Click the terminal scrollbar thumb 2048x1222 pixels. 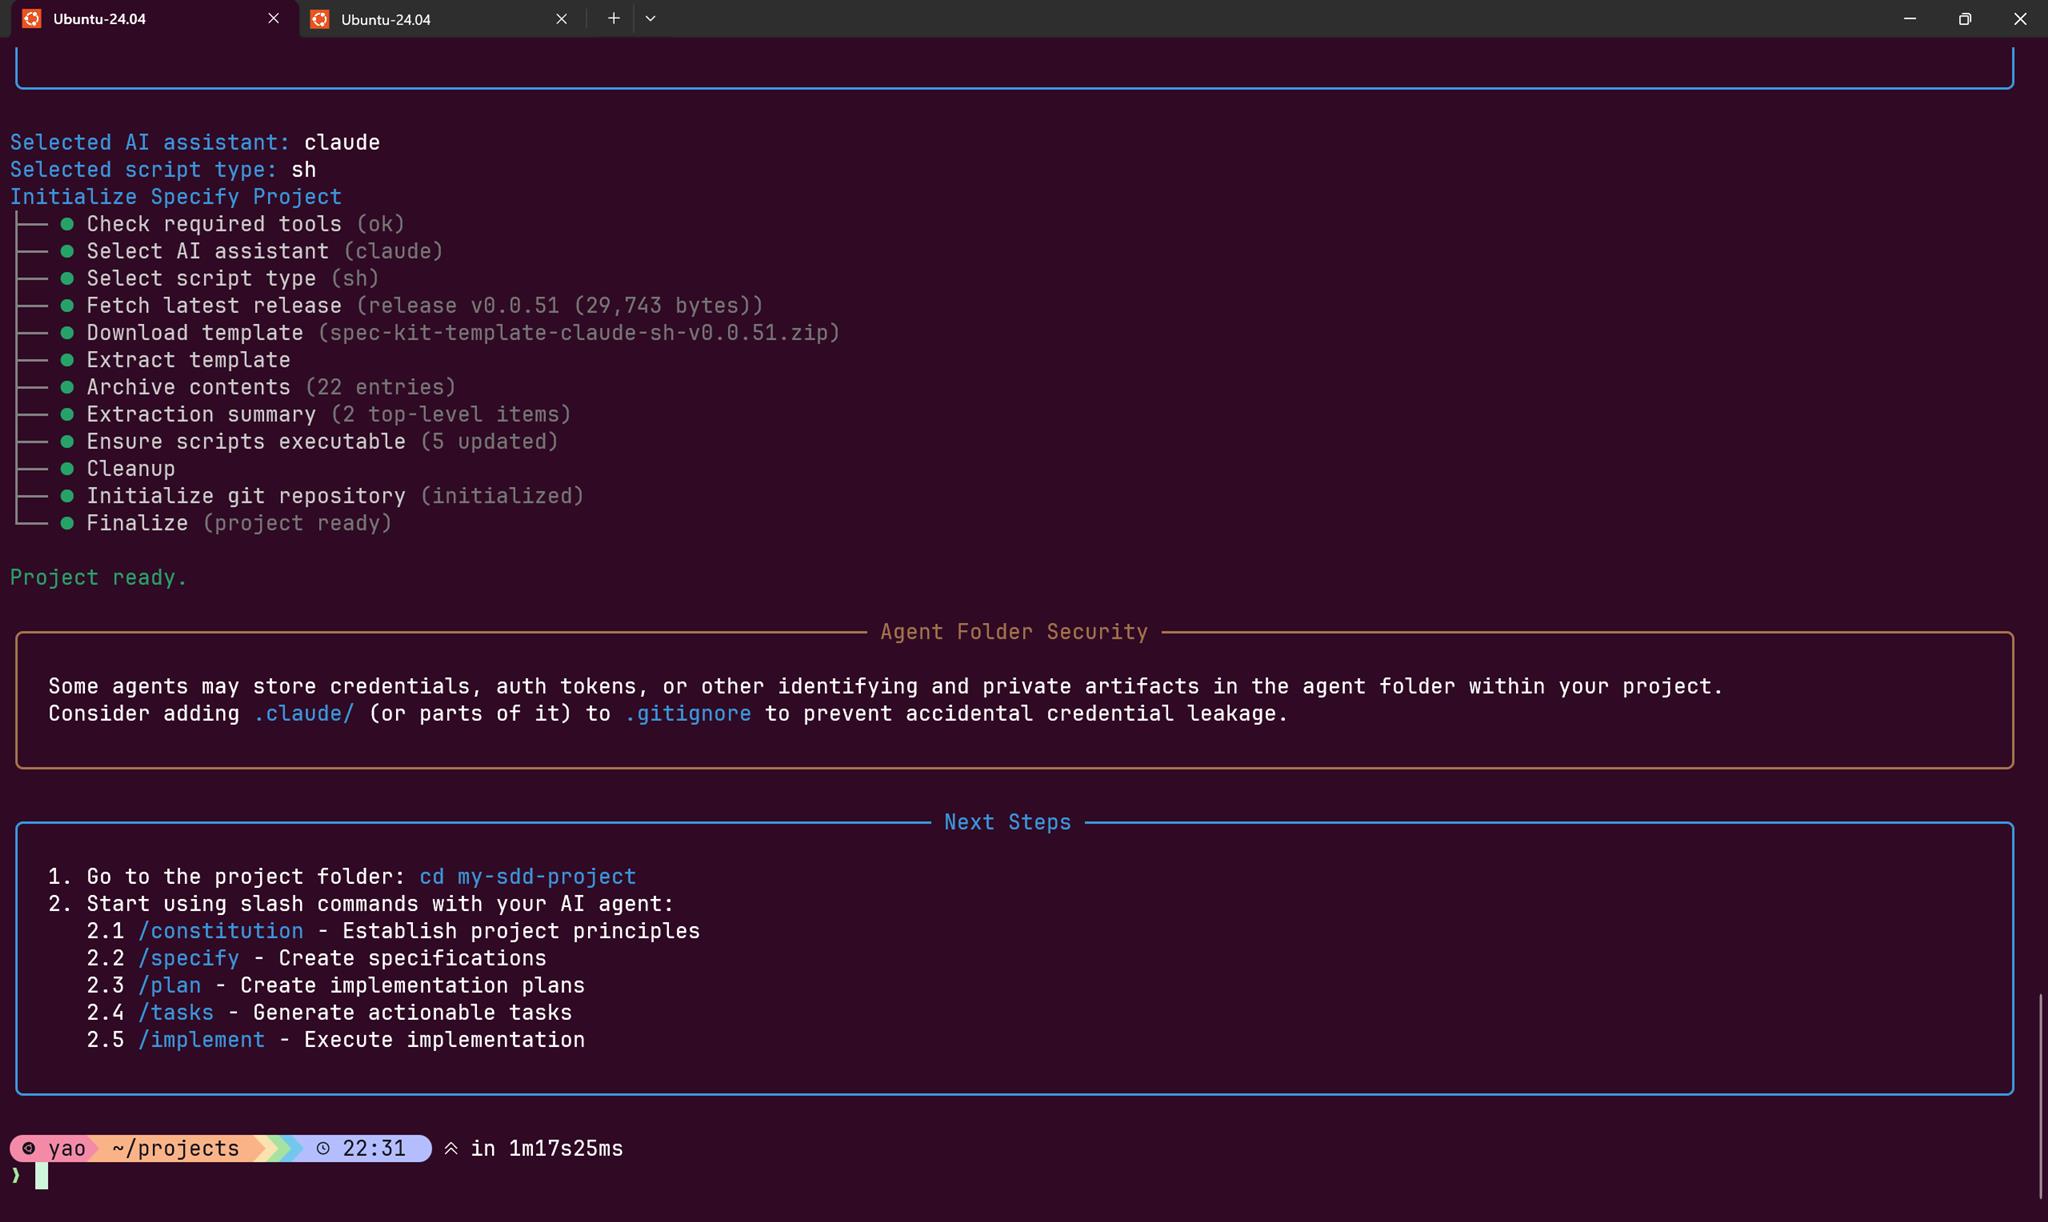[2040, 1095]
